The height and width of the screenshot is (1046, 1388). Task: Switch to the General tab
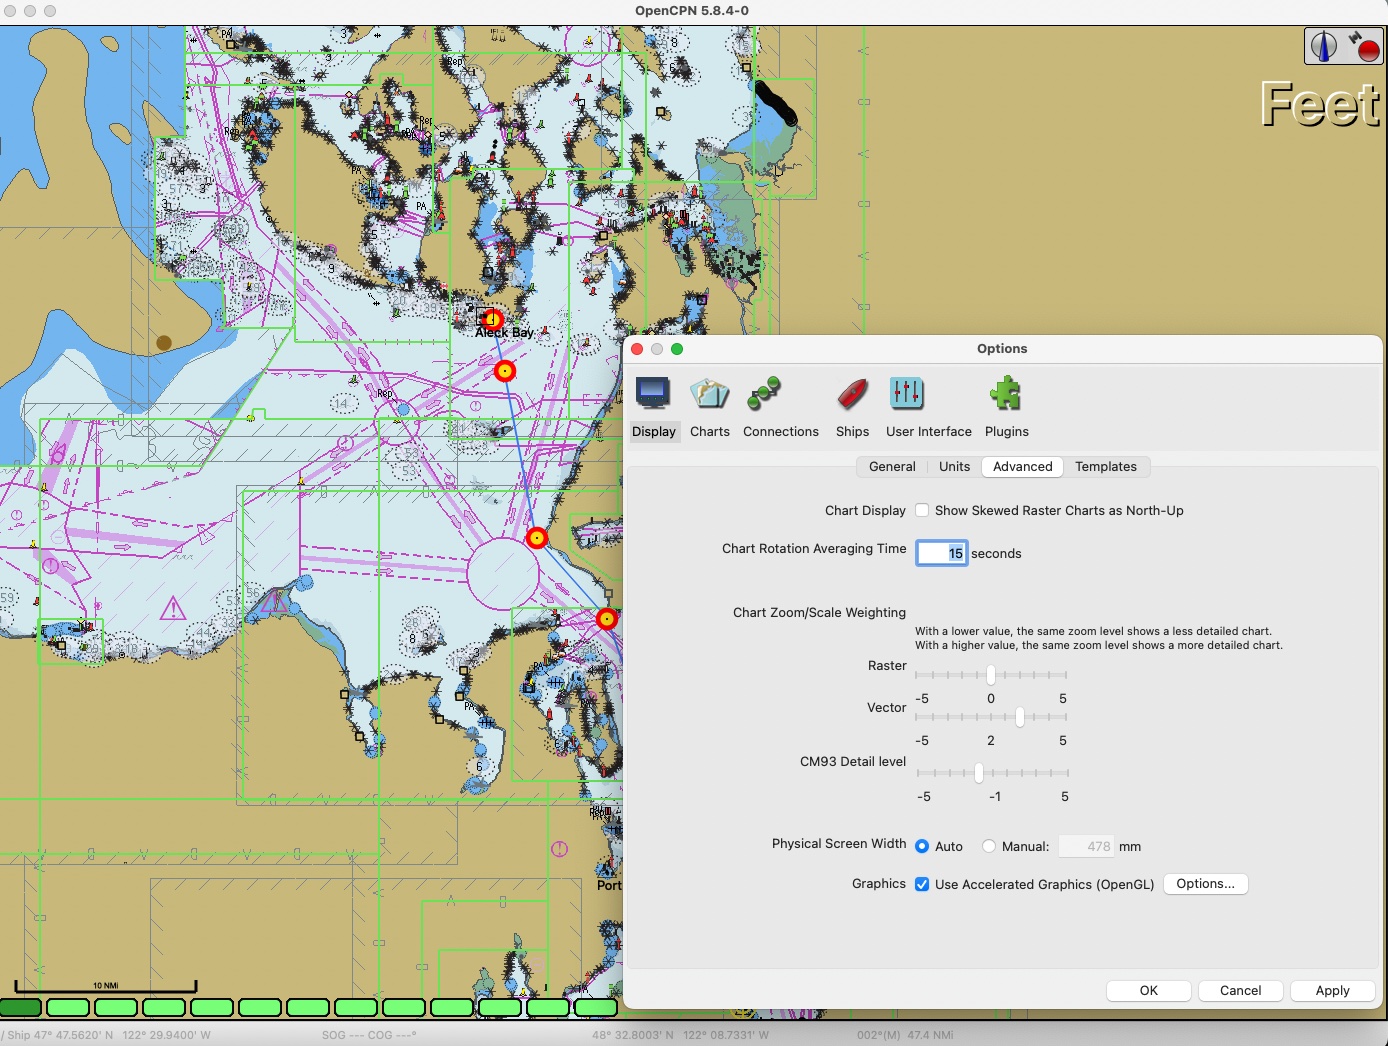tap(892, 467)
